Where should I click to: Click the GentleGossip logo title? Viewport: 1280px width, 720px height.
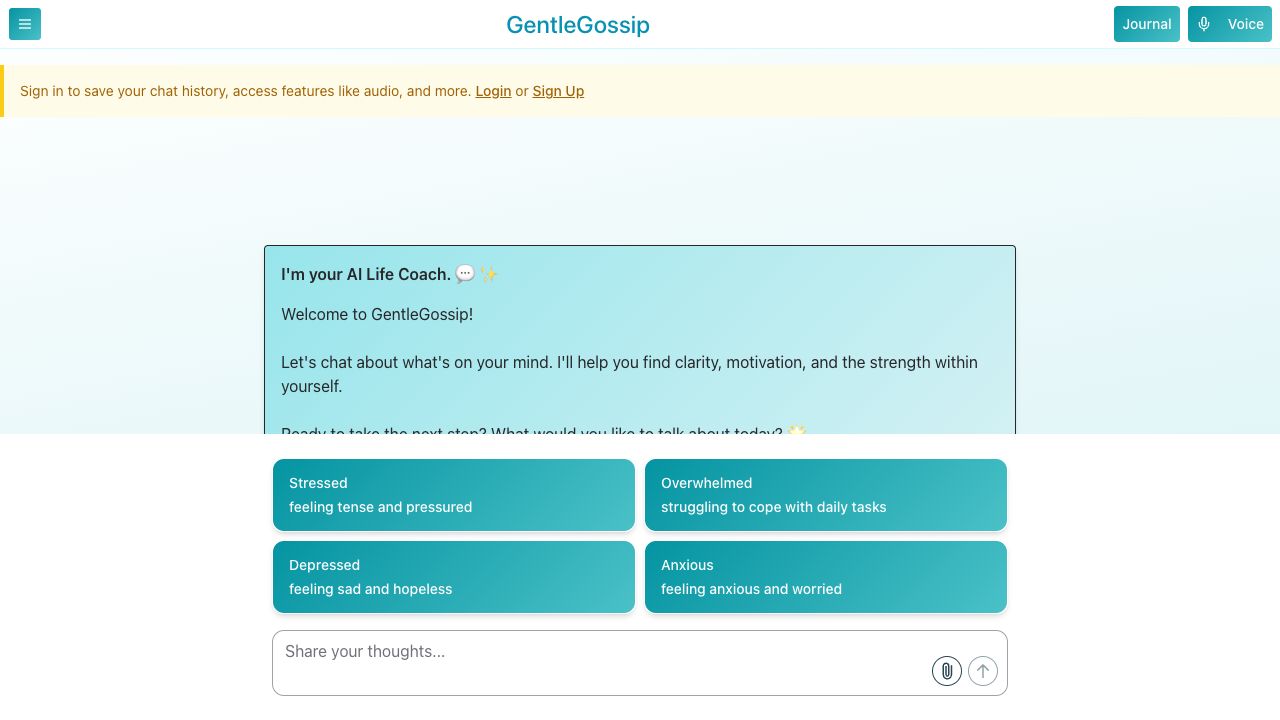point(578,25)
